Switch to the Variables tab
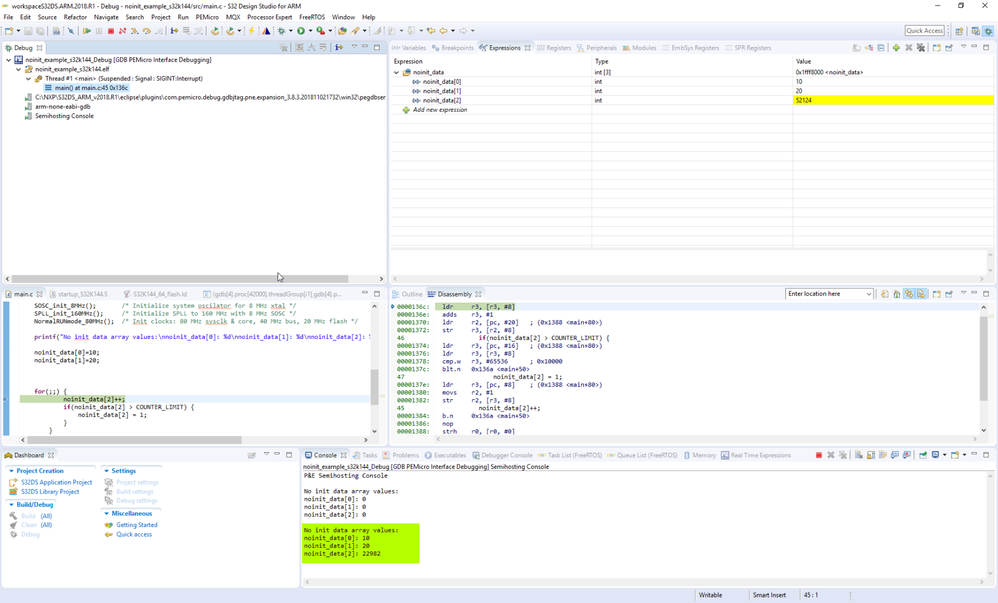Image resolution: width=998 pixels, height=603 pixels. click(409, 48)
